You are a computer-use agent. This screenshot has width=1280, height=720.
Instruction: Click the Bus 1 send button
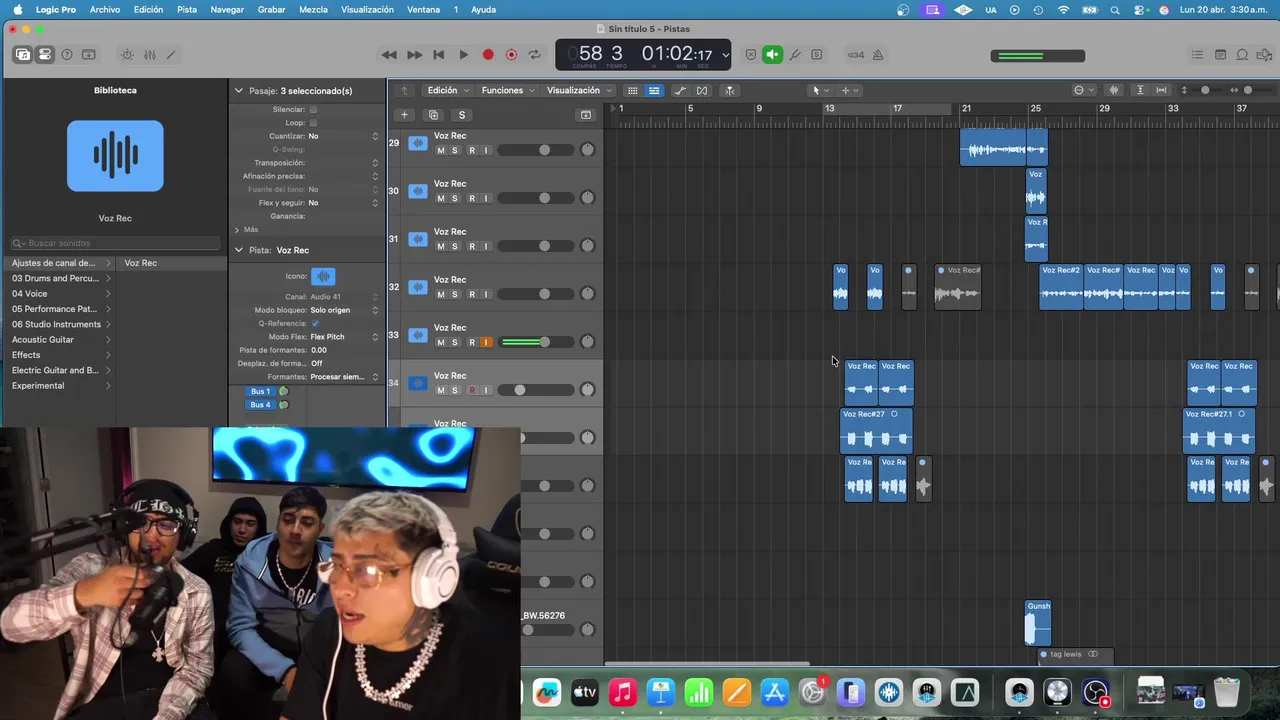tap(261, 391)
